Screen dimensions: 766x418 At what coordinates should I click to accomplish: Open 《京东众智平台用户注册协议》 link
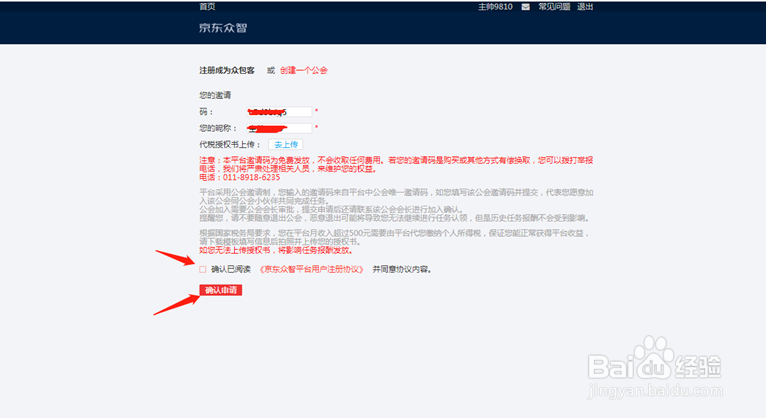point(312,270)
